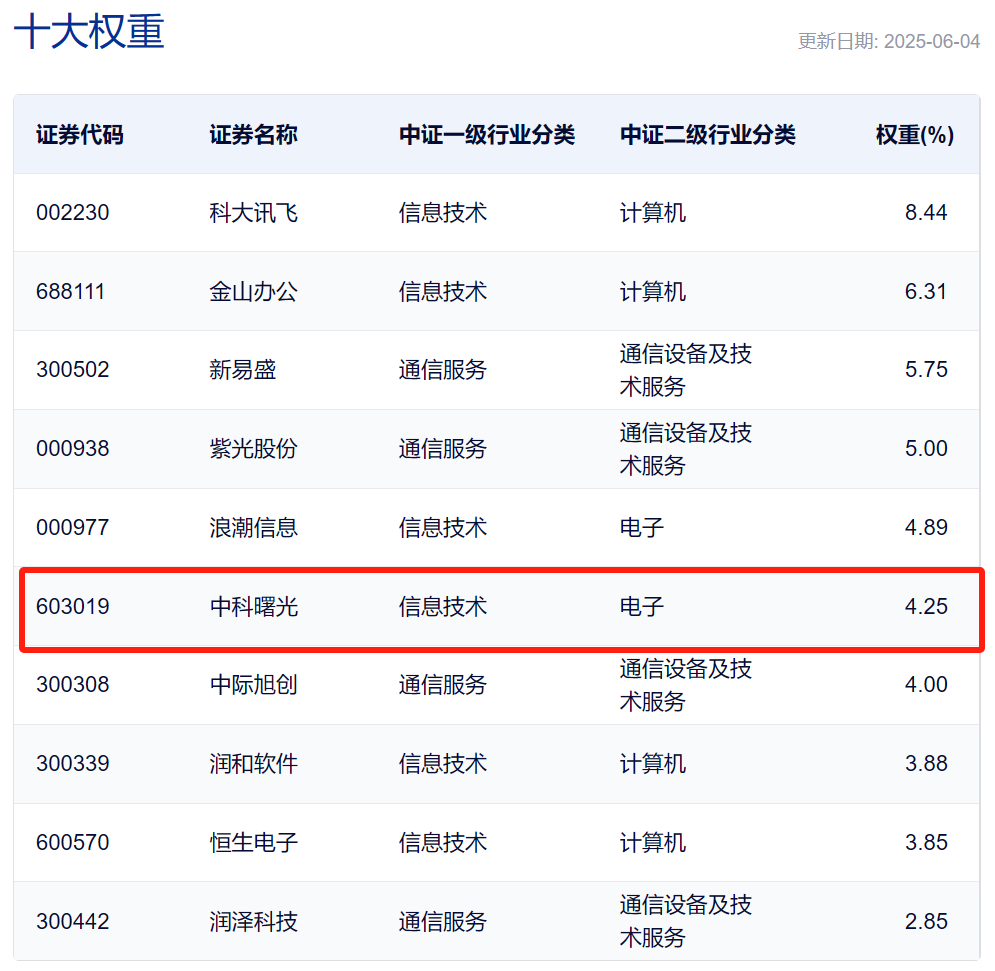This screenshot has height=971, width=995.
Task: Click weight value 4.89
Action: pos(926,527)
